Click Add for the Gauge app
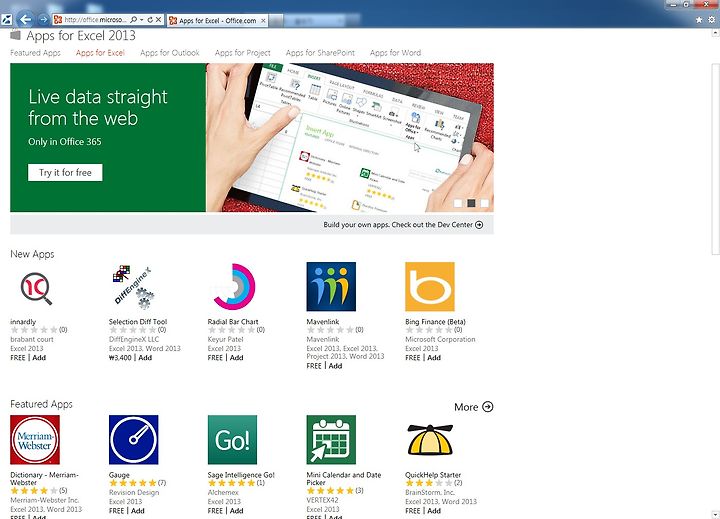The height and width of the screenshot is (519, 720). (x=138, y=510)
